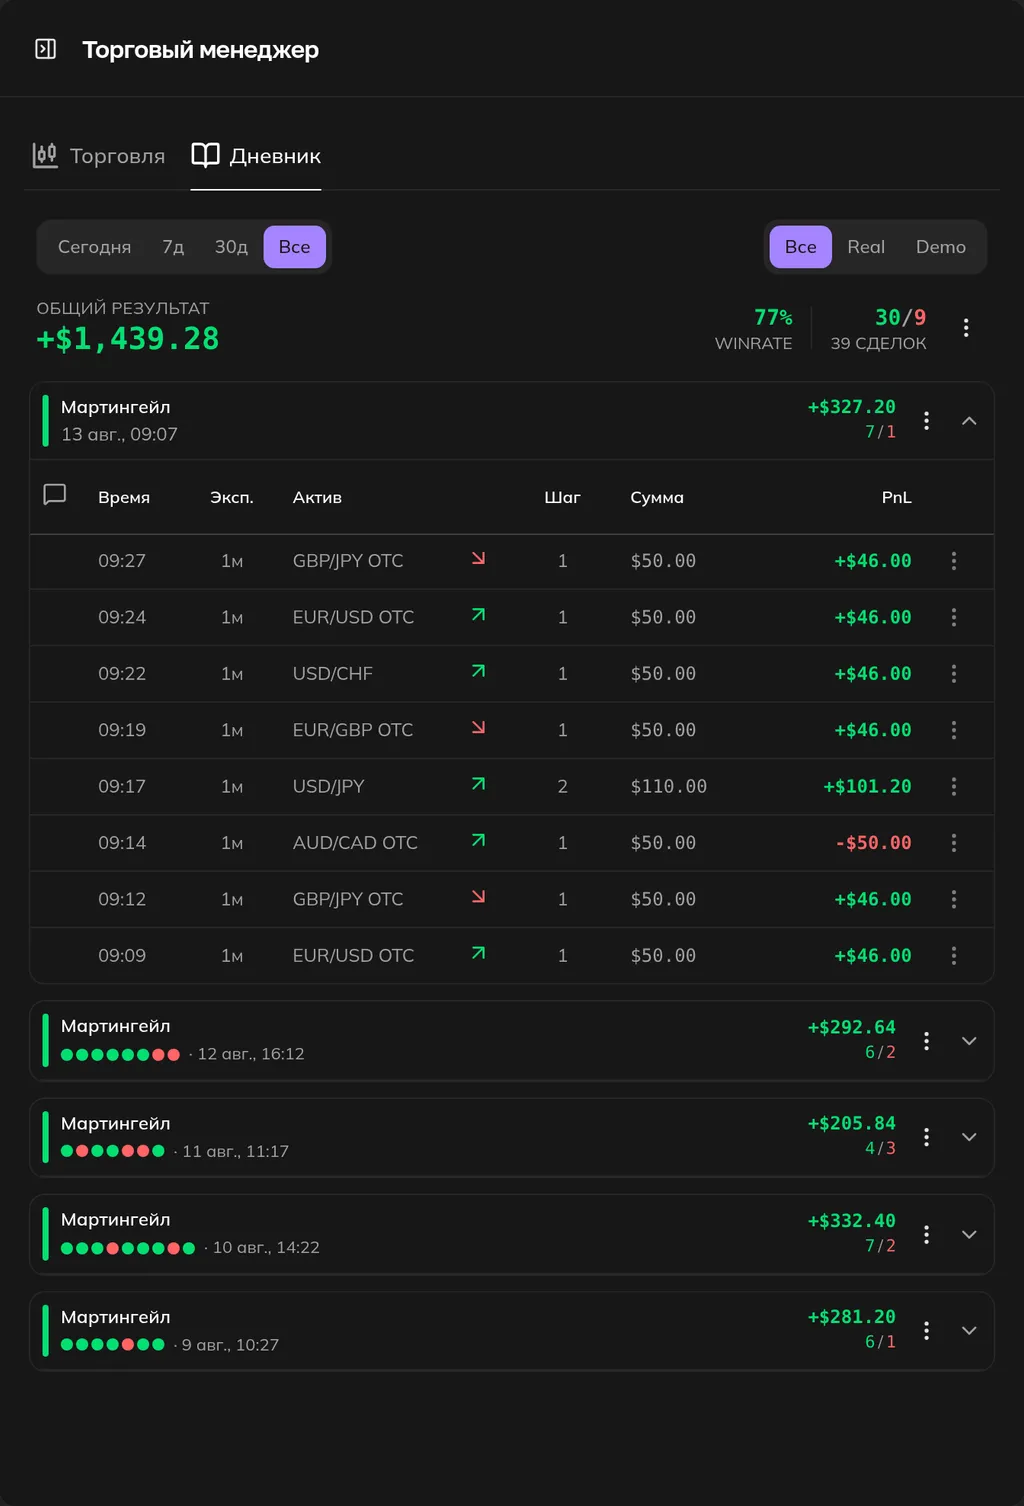Select the Все period filter

[294, 247]
